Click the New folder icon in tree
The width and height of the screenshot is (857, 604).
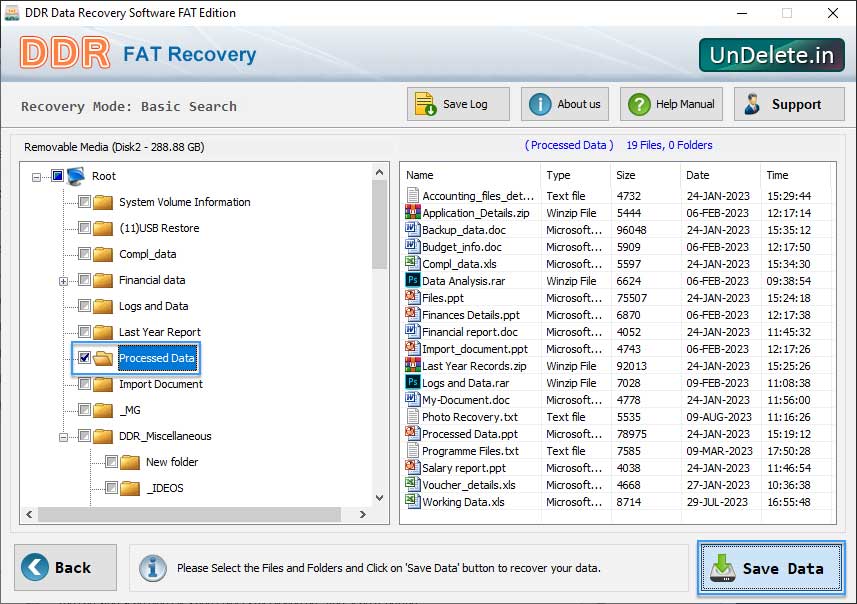click(130, 462)
